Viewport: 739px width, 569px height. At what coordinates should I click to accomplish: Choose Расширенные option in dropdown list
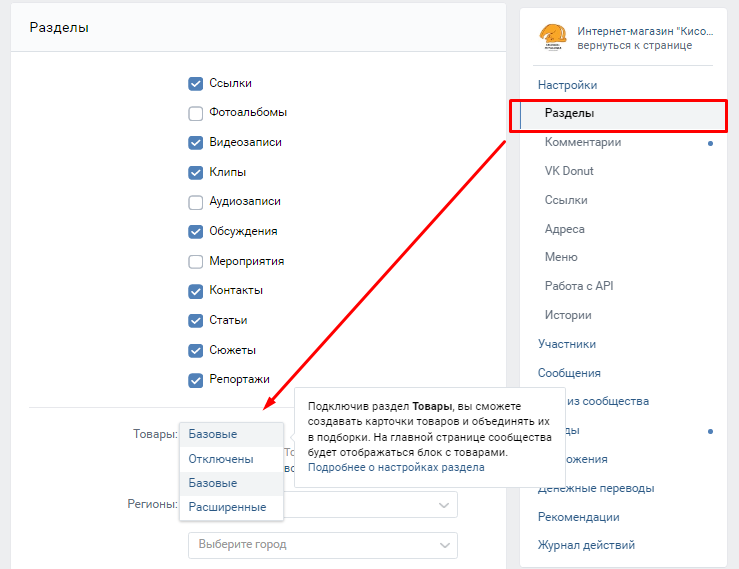point(227,507)
